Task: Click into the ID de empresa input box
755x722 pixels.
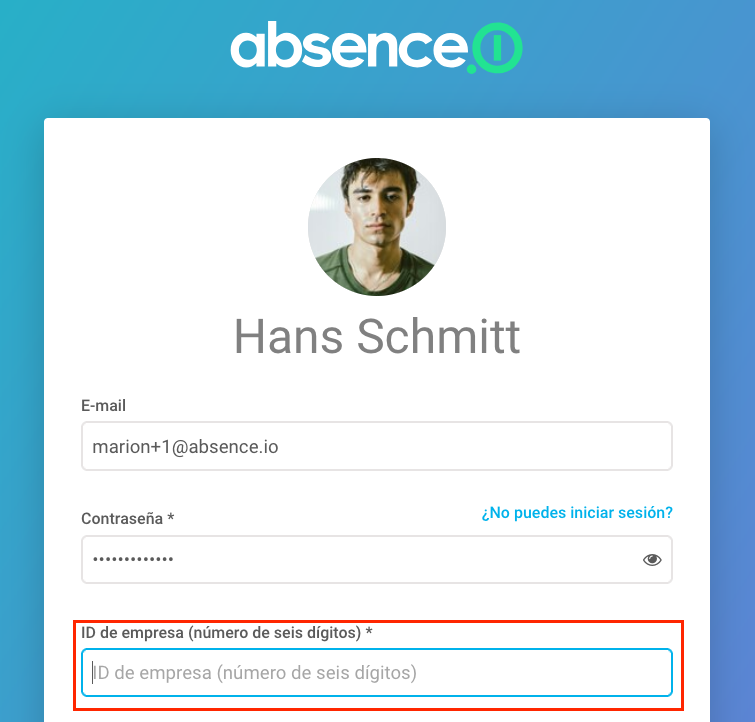Action: pyautogui.click(x=377, y=672)
